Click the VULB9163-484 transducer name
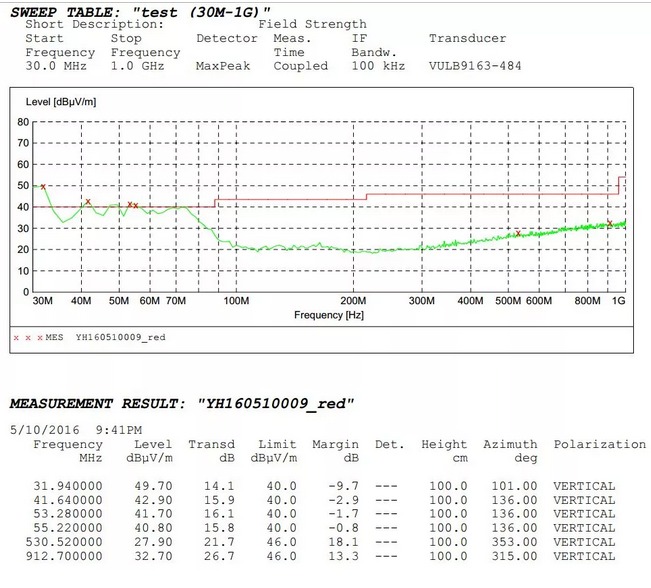651x588 pixels. [475, 66]
